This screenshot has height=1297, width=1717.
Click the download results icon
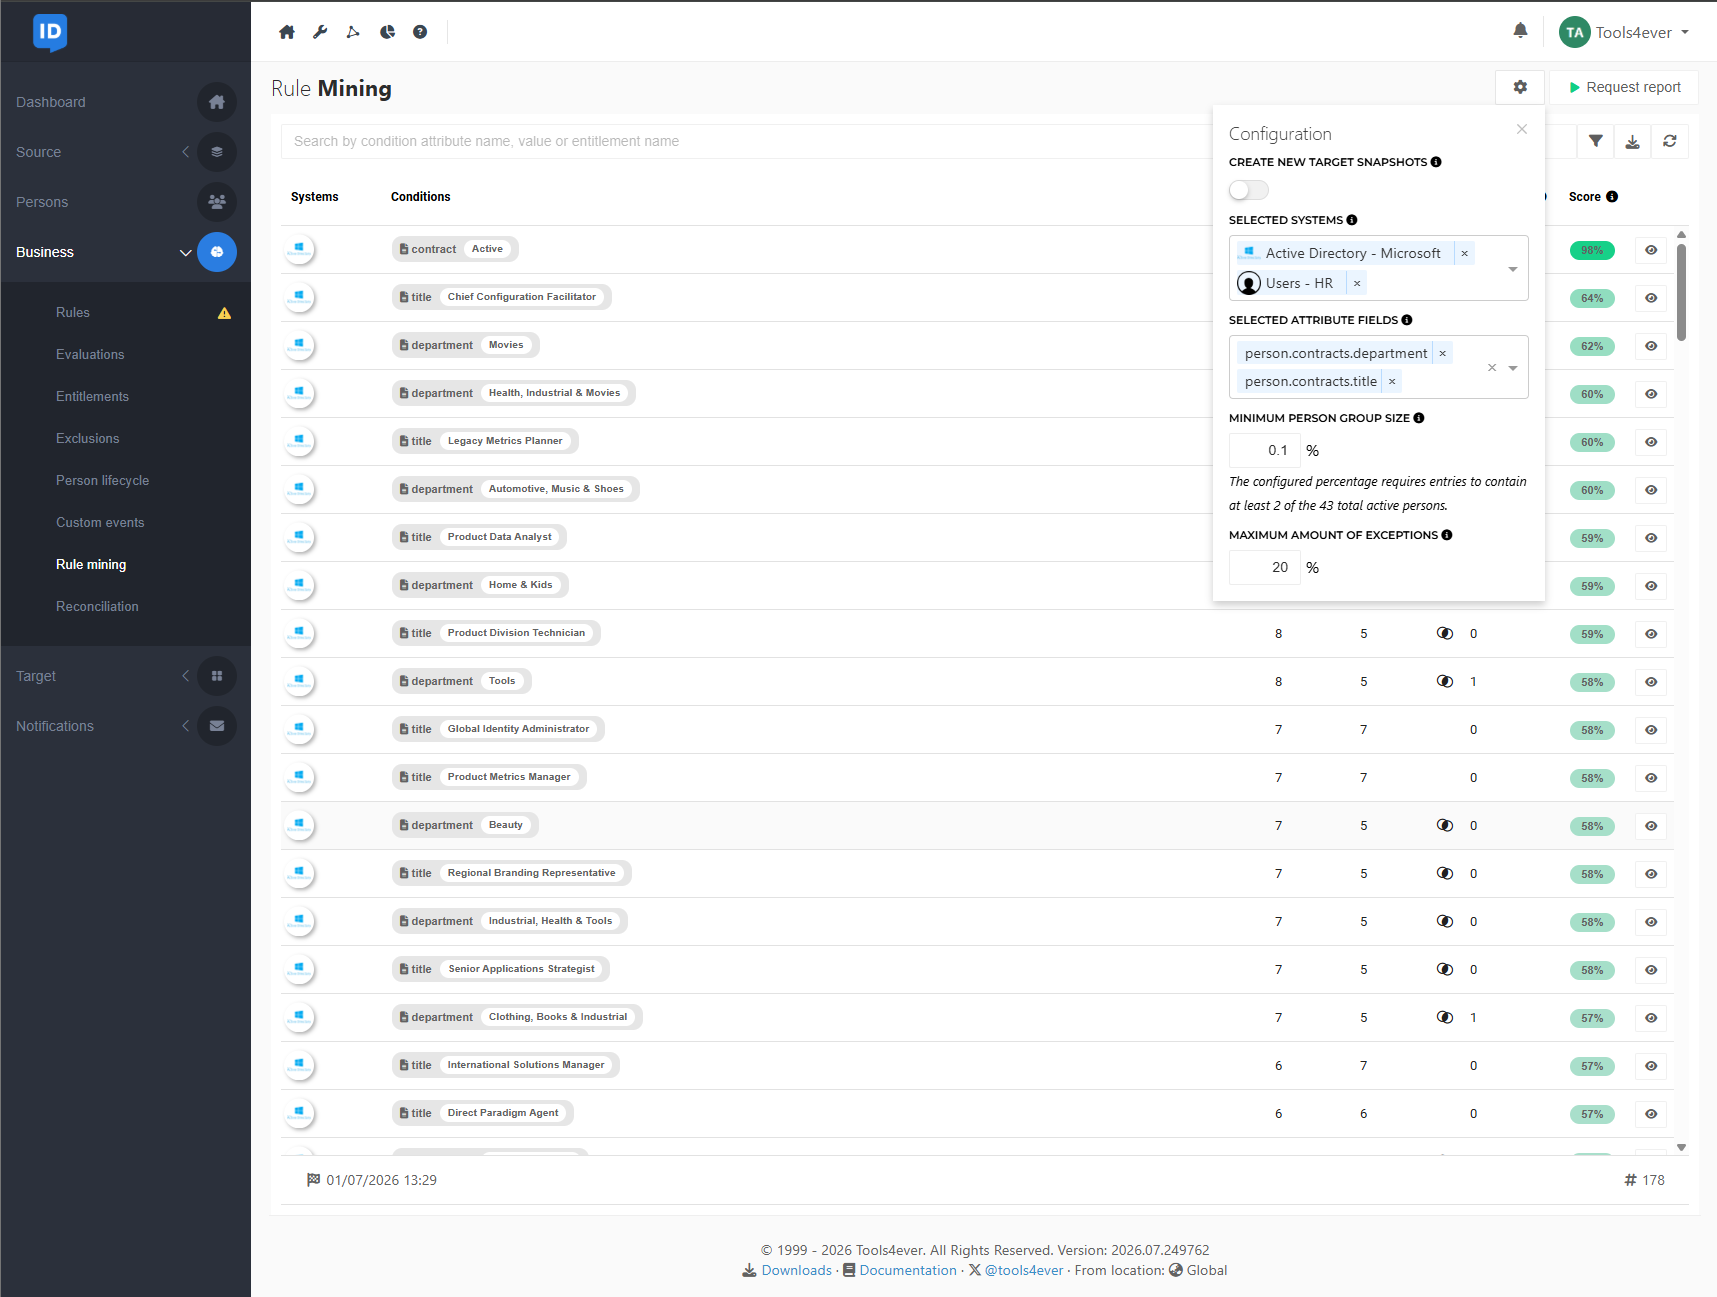(x=1632, y=141)
